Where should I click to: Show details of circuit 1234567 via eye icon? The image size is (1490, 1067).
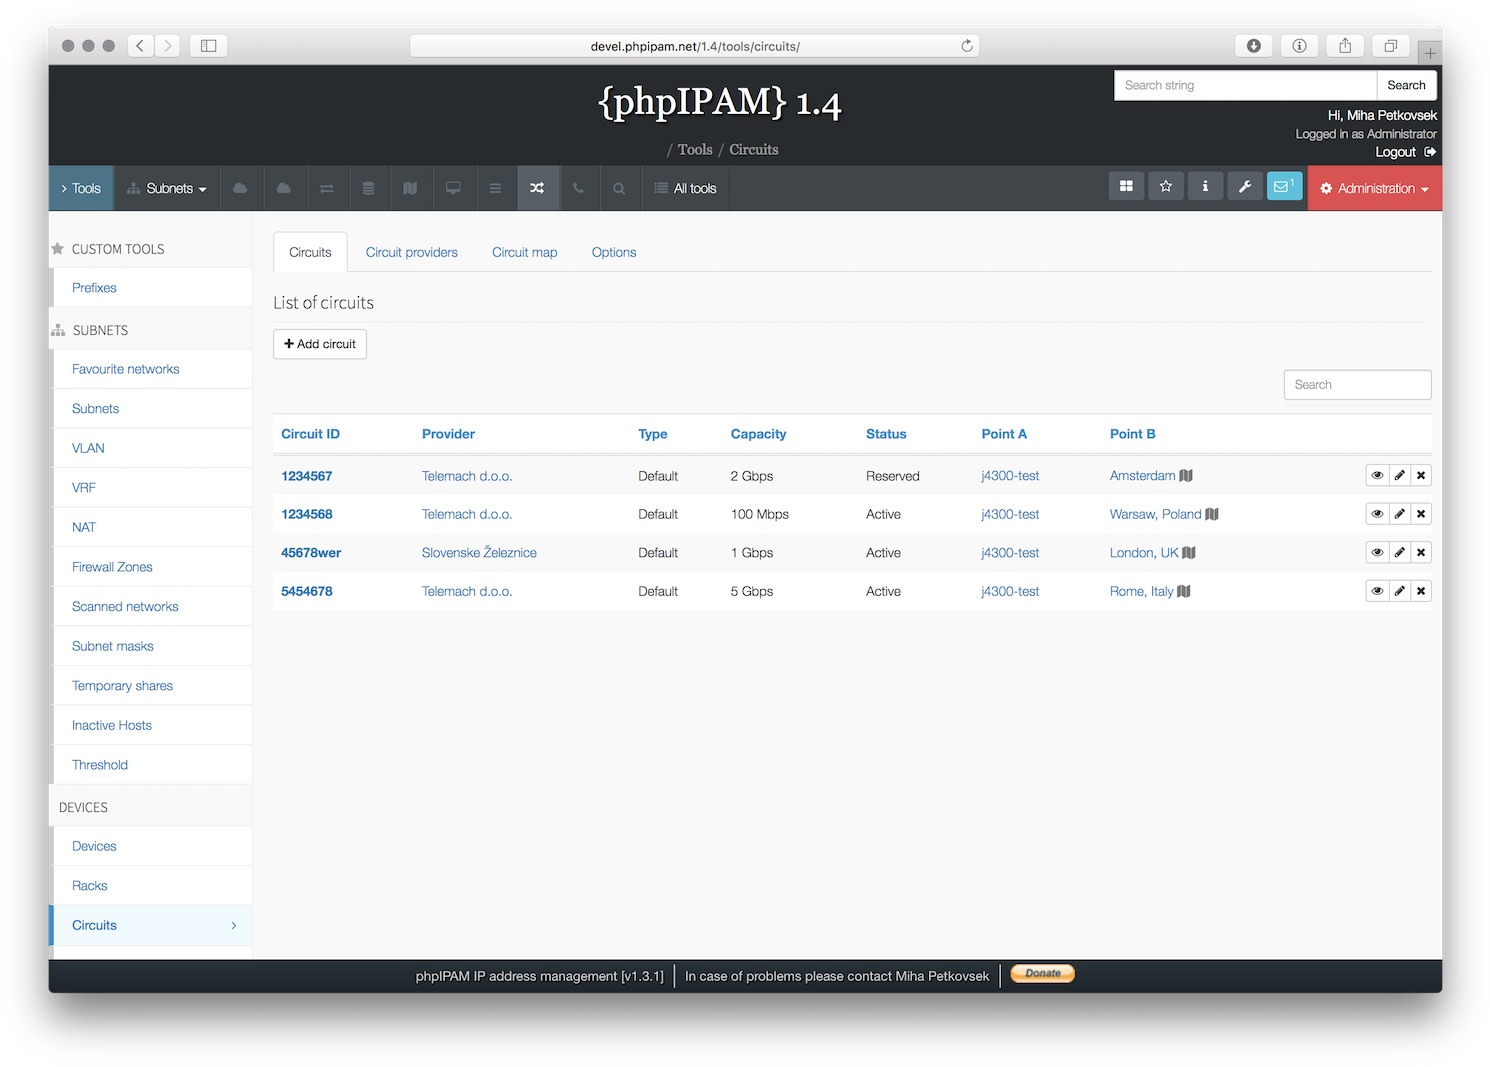coord(1376,475)
